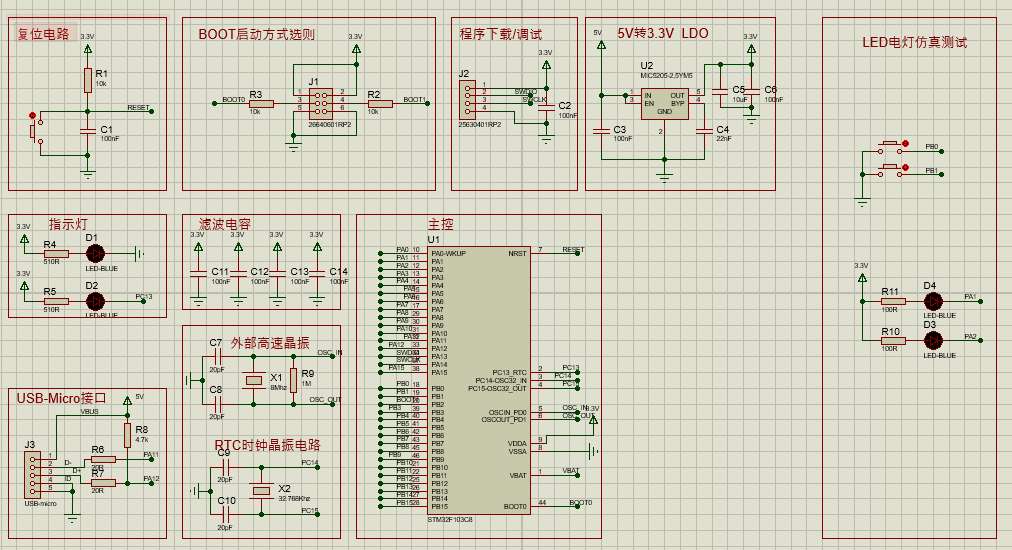Select the 5V power terminal in the LDO block

pos(601,45)
